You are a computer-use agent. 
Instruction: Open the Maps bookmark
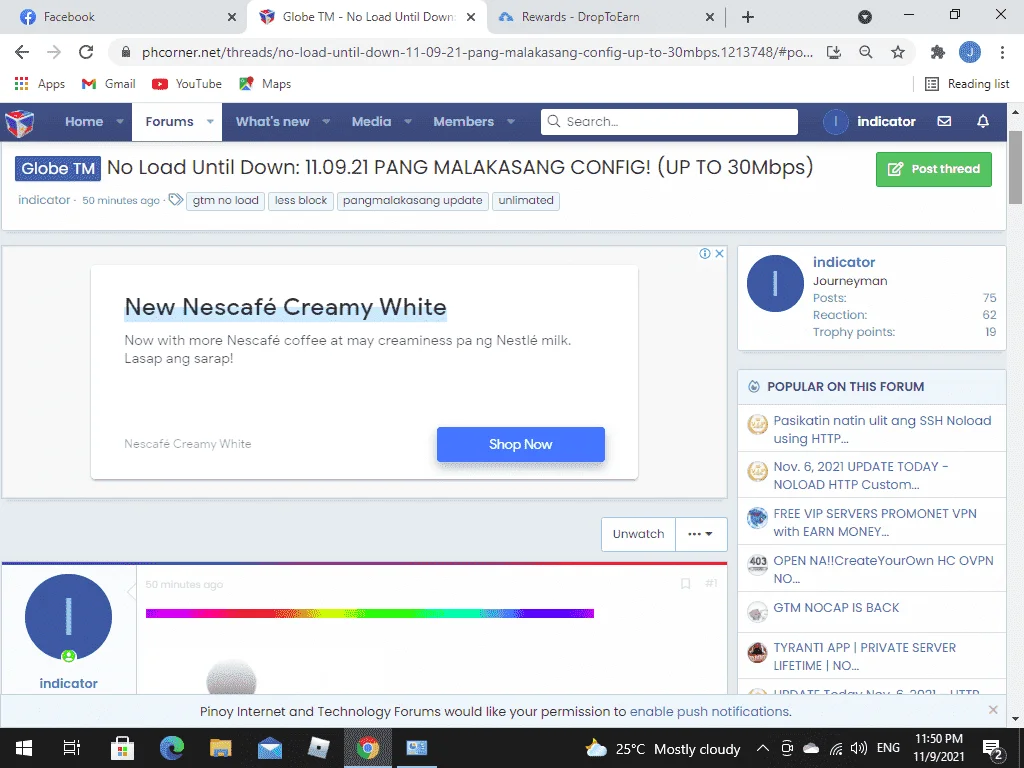[265, 84]
